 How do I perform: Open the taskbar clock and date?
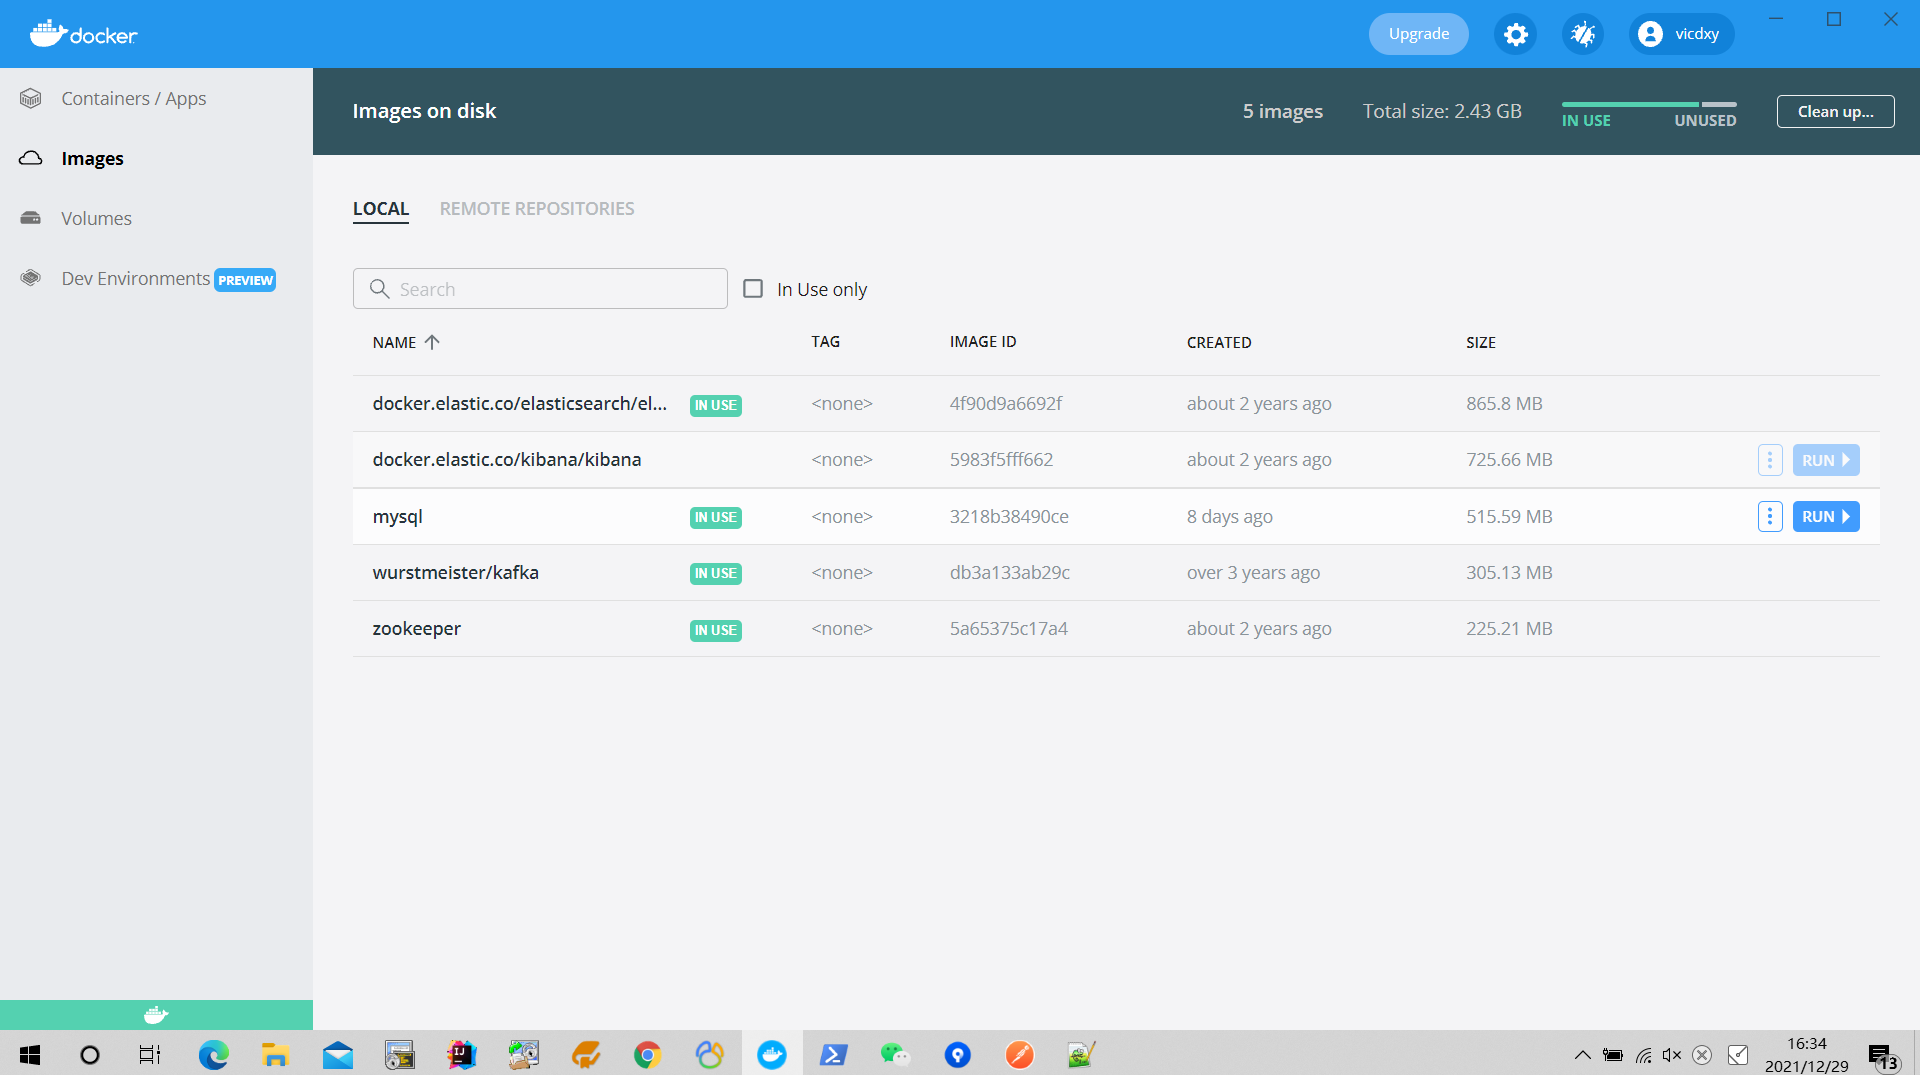point(1806,1054)
